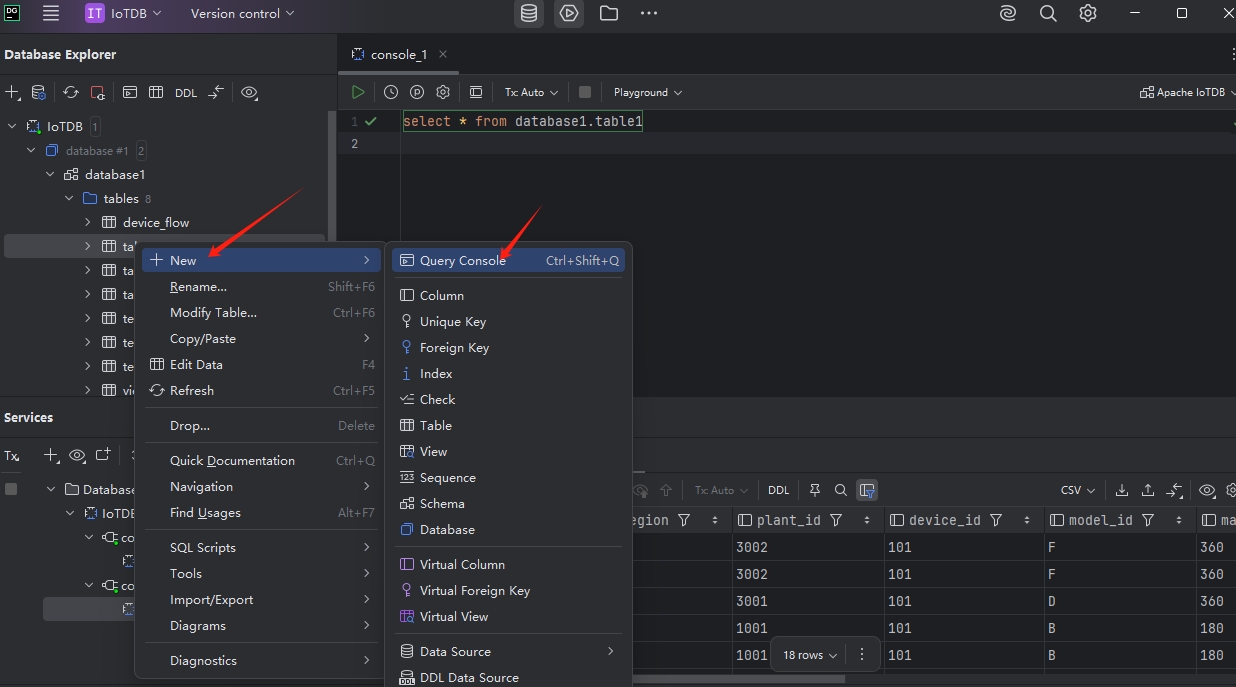Screen dimensions: 1236x687
Task: Collapse the database1 tree node
Action: tap(50, 174)
